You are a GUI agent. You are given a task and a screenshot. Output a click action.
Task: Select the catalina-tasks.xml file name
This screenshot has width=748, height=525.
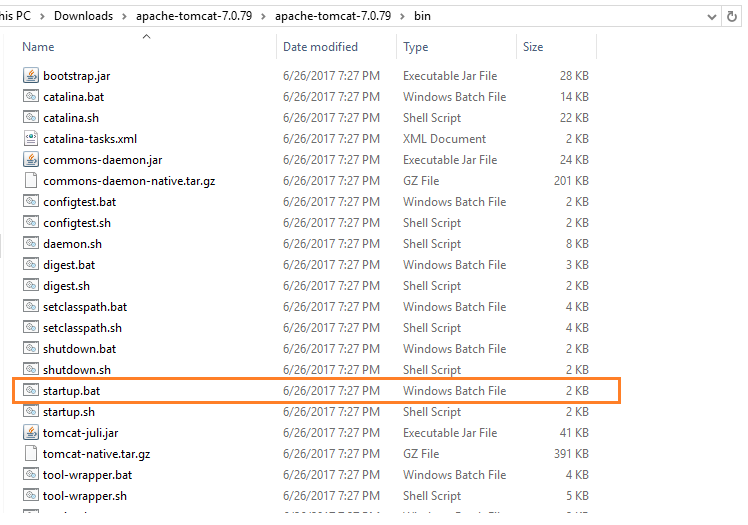90,139
